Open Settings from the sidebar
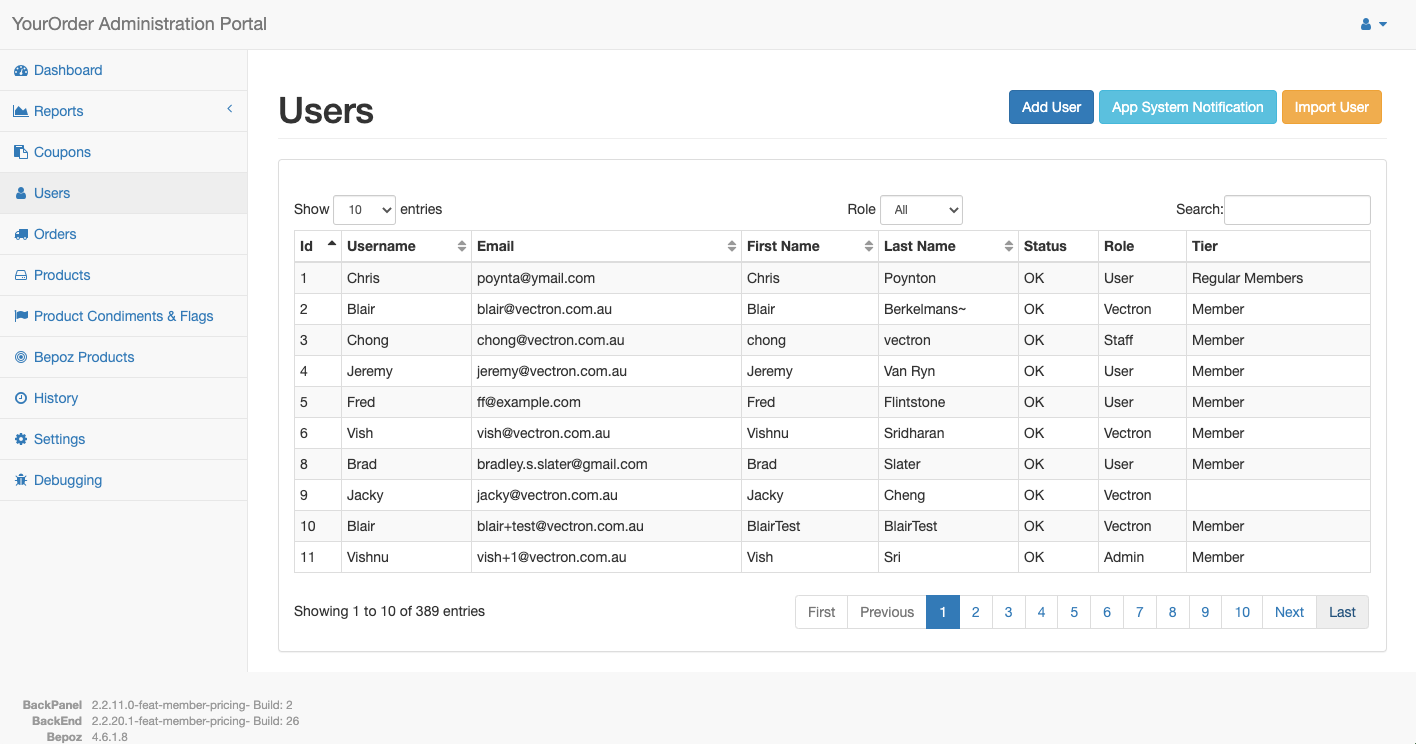This screenshot has width=1416, height=744. 59,439
